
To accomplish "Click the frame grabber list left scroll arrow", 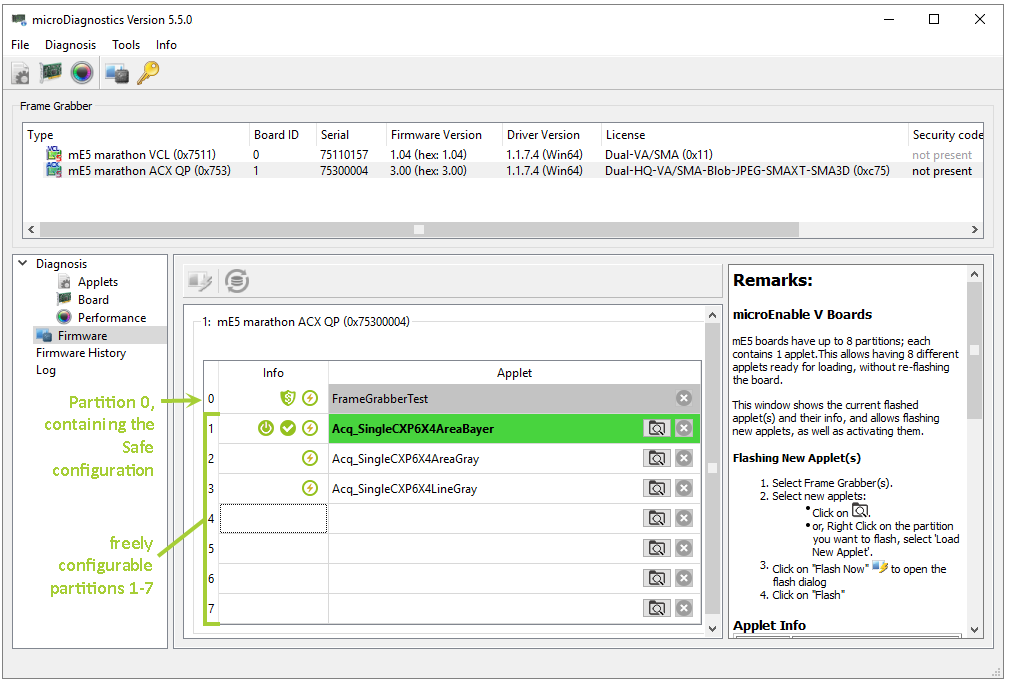I will (x=31, y=229).
